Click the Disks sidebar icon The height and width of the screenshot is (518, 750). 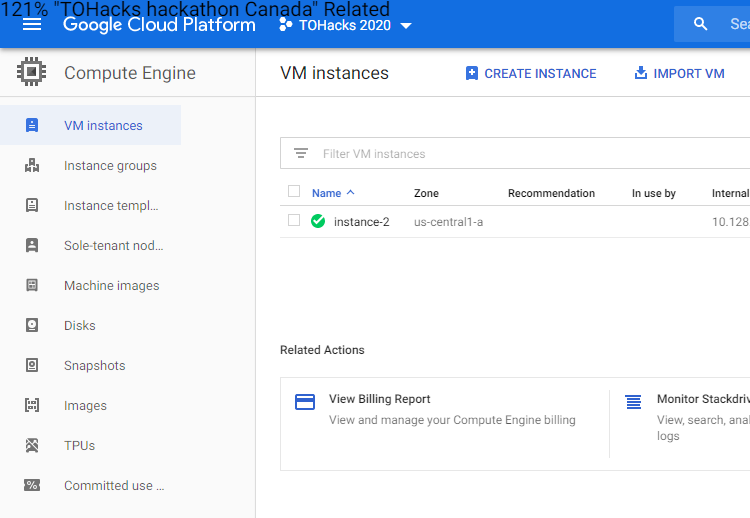coord(32,326)
